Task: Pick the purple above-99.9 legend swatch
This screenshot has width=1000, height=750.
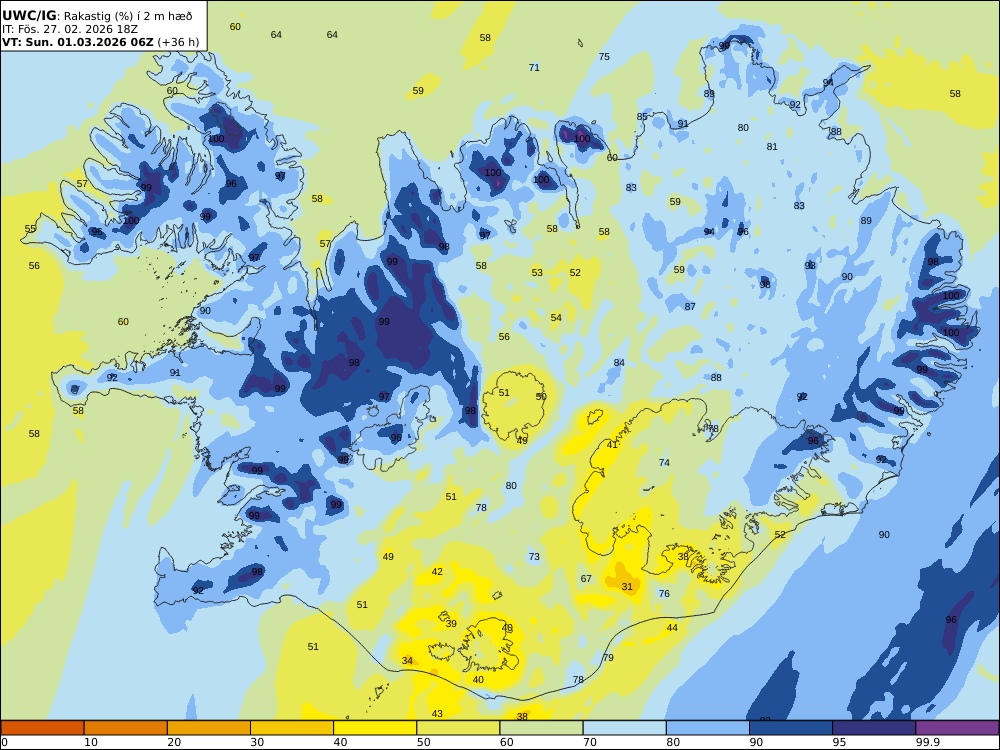Action: pyautogui.click(x=957, y=728)
